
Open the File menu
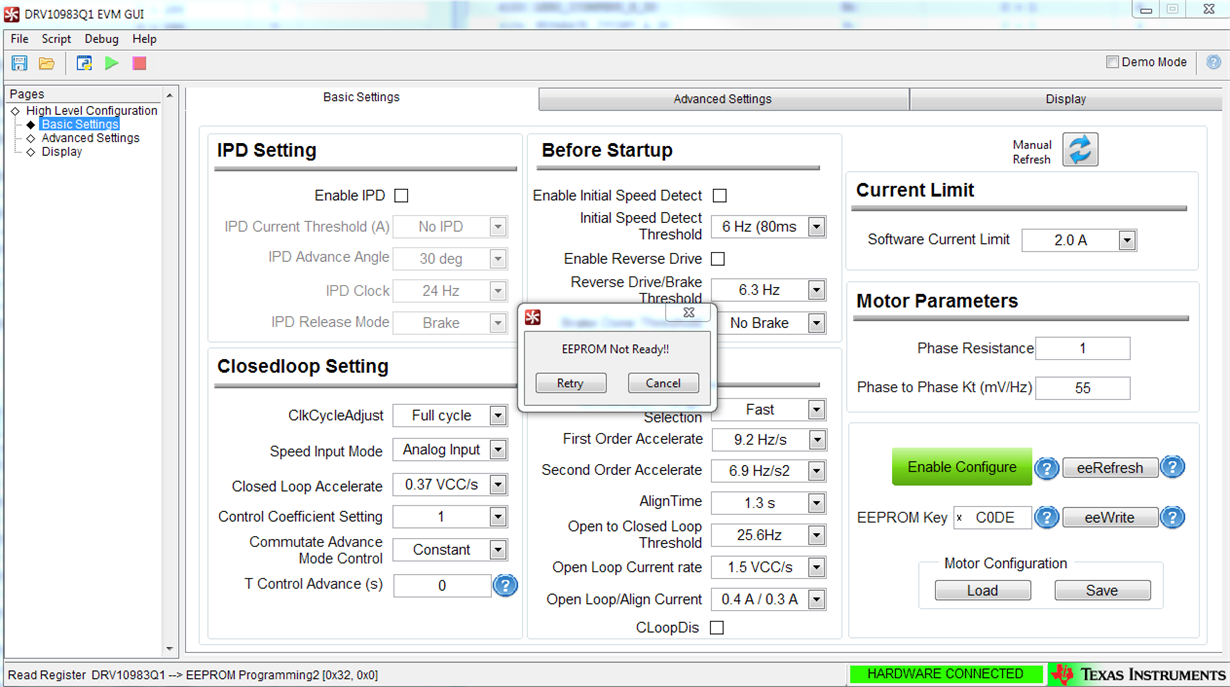pyautogui.click(x=19, y=39)
